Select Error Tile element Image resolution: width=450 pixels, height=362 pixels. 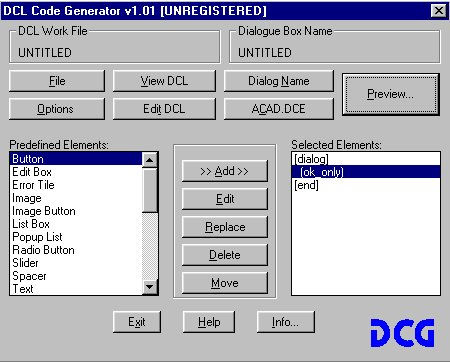click(76, 185)
